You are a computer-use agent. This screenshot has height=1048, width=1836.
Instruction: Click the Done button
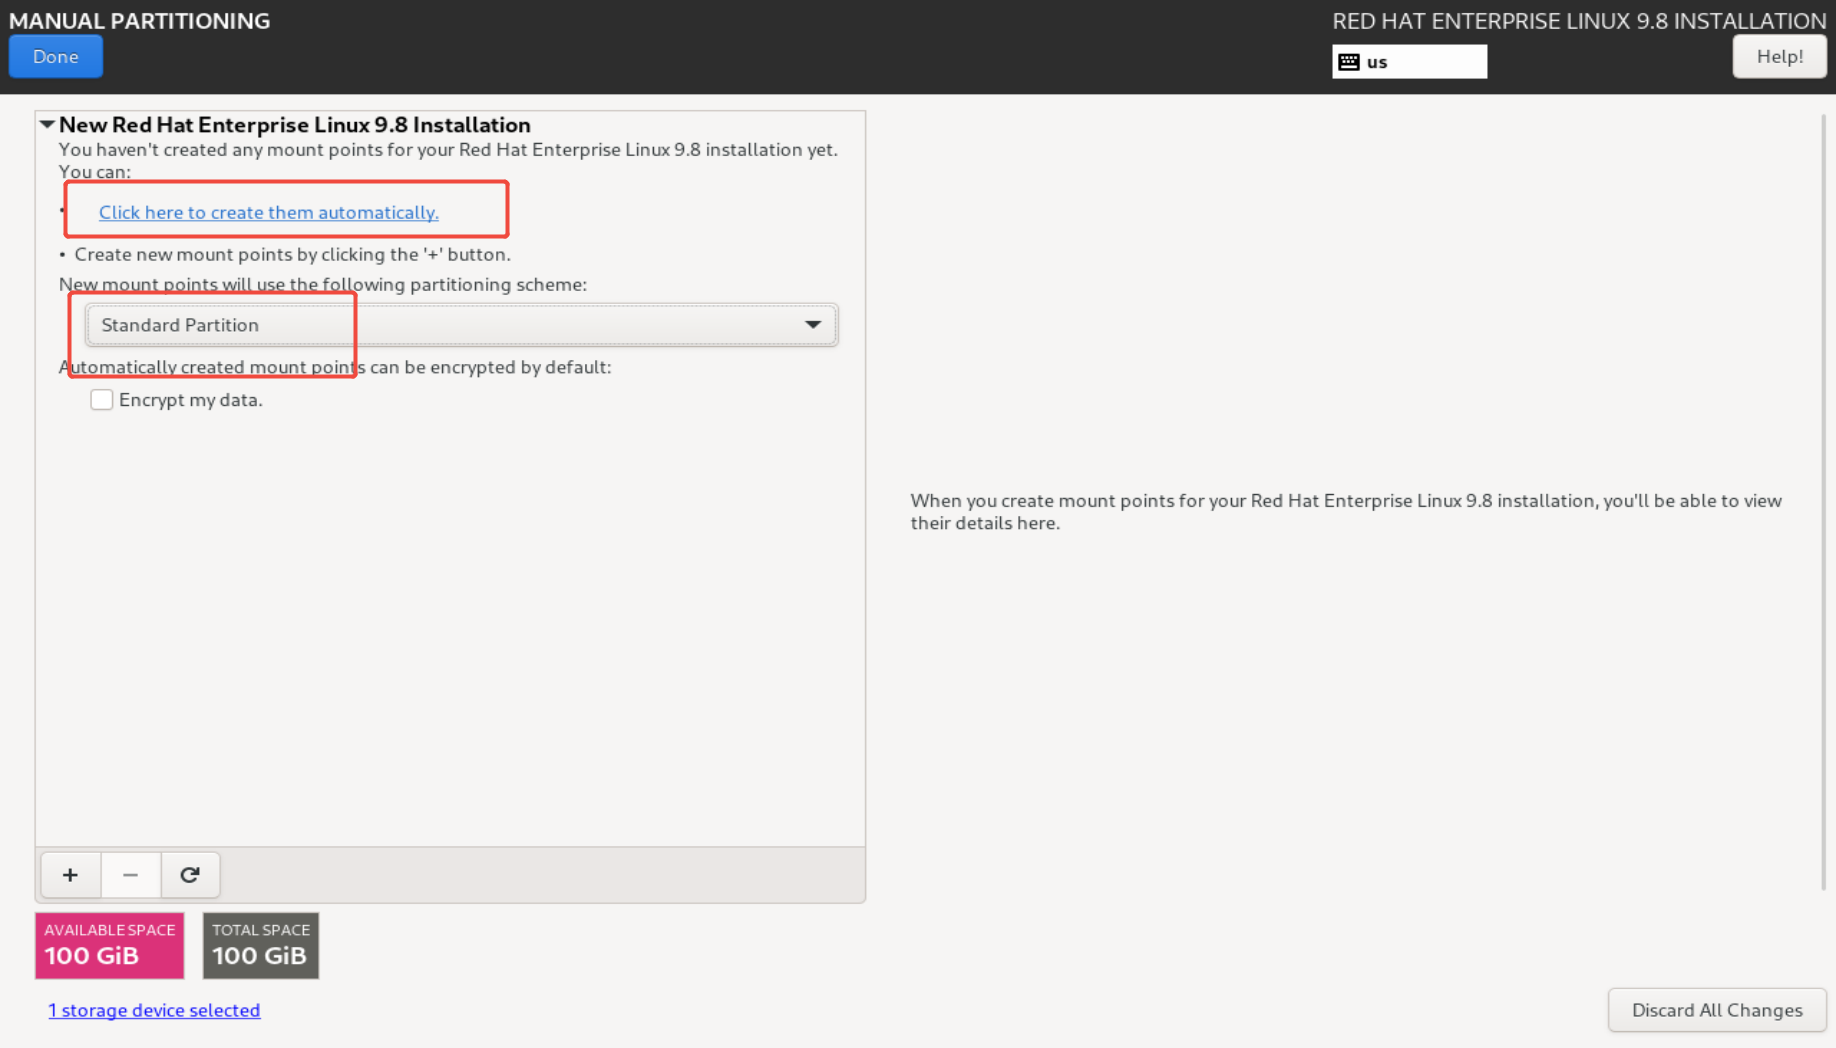pyautogui.click(x=56, y=57)
